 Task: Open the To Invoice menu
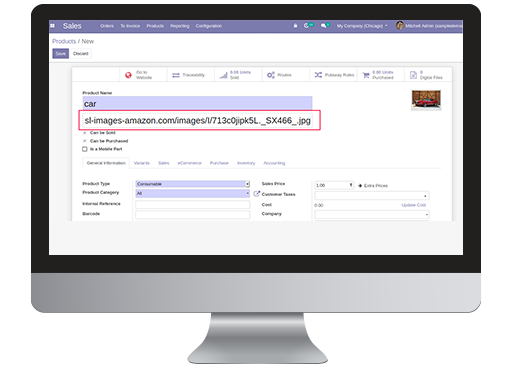click(130, 26)
